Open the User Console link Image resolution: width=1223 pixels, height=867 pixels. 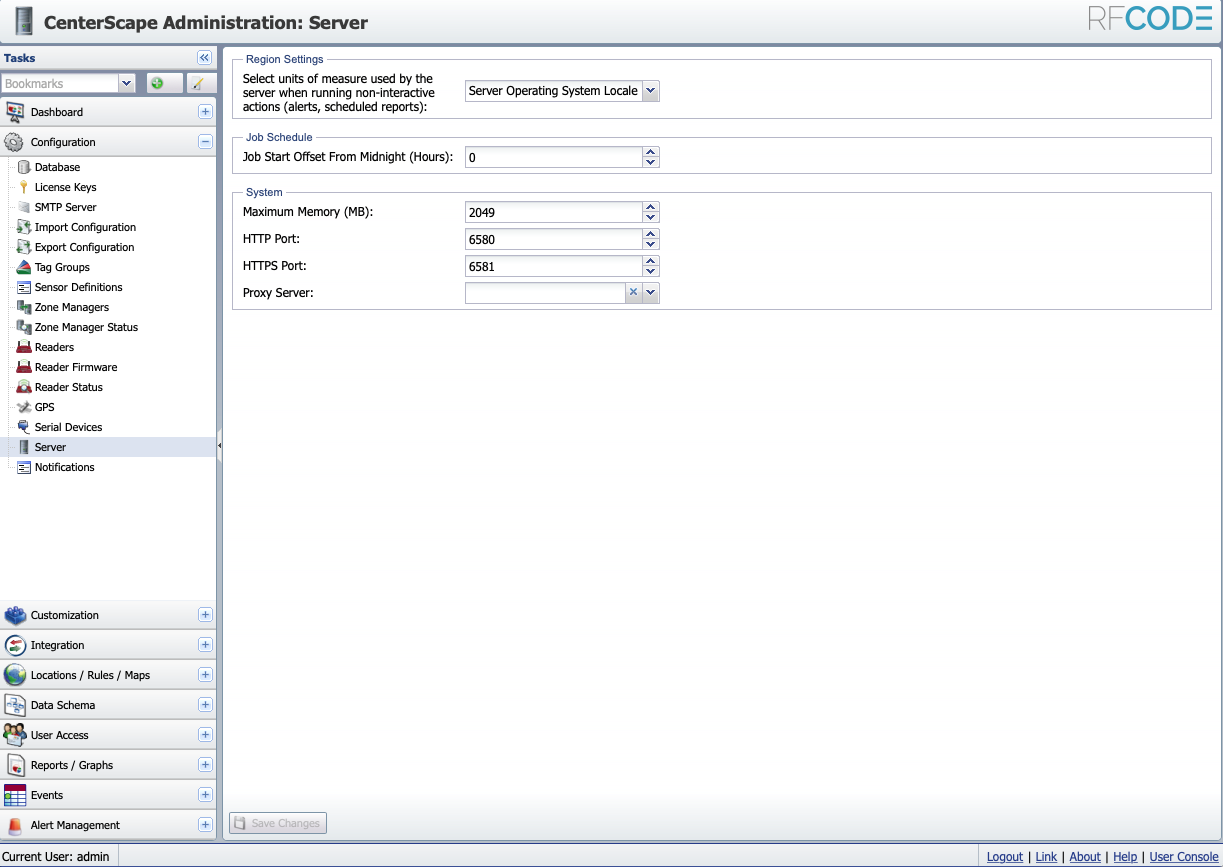1184,857
